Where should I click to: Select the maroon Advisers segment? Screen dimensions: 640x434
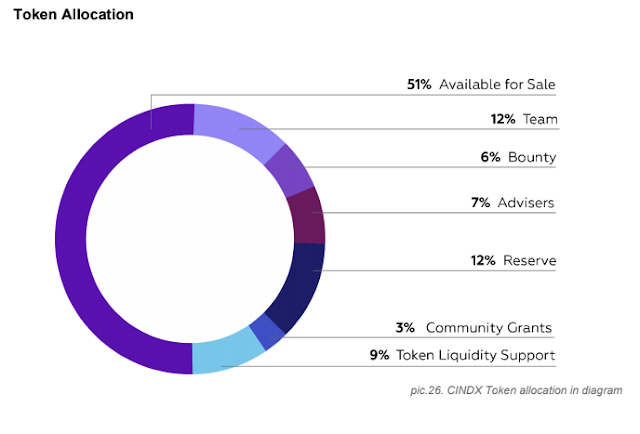[x=307, y=215]
